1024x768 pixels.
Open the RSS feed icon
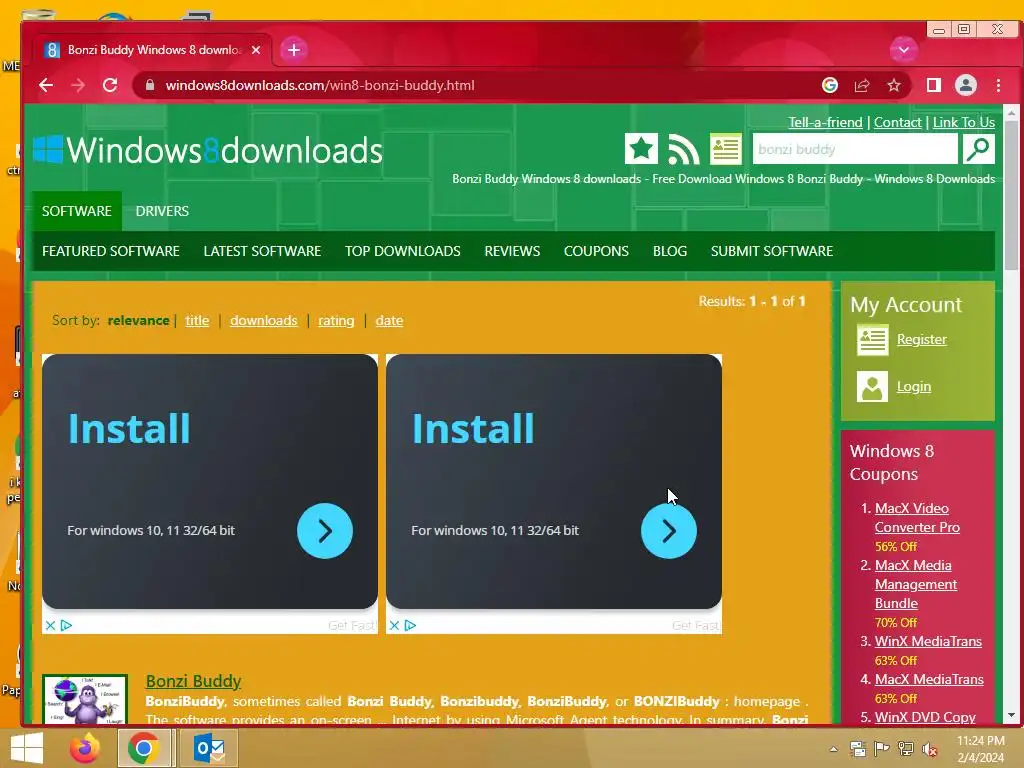tap(683, 150)
